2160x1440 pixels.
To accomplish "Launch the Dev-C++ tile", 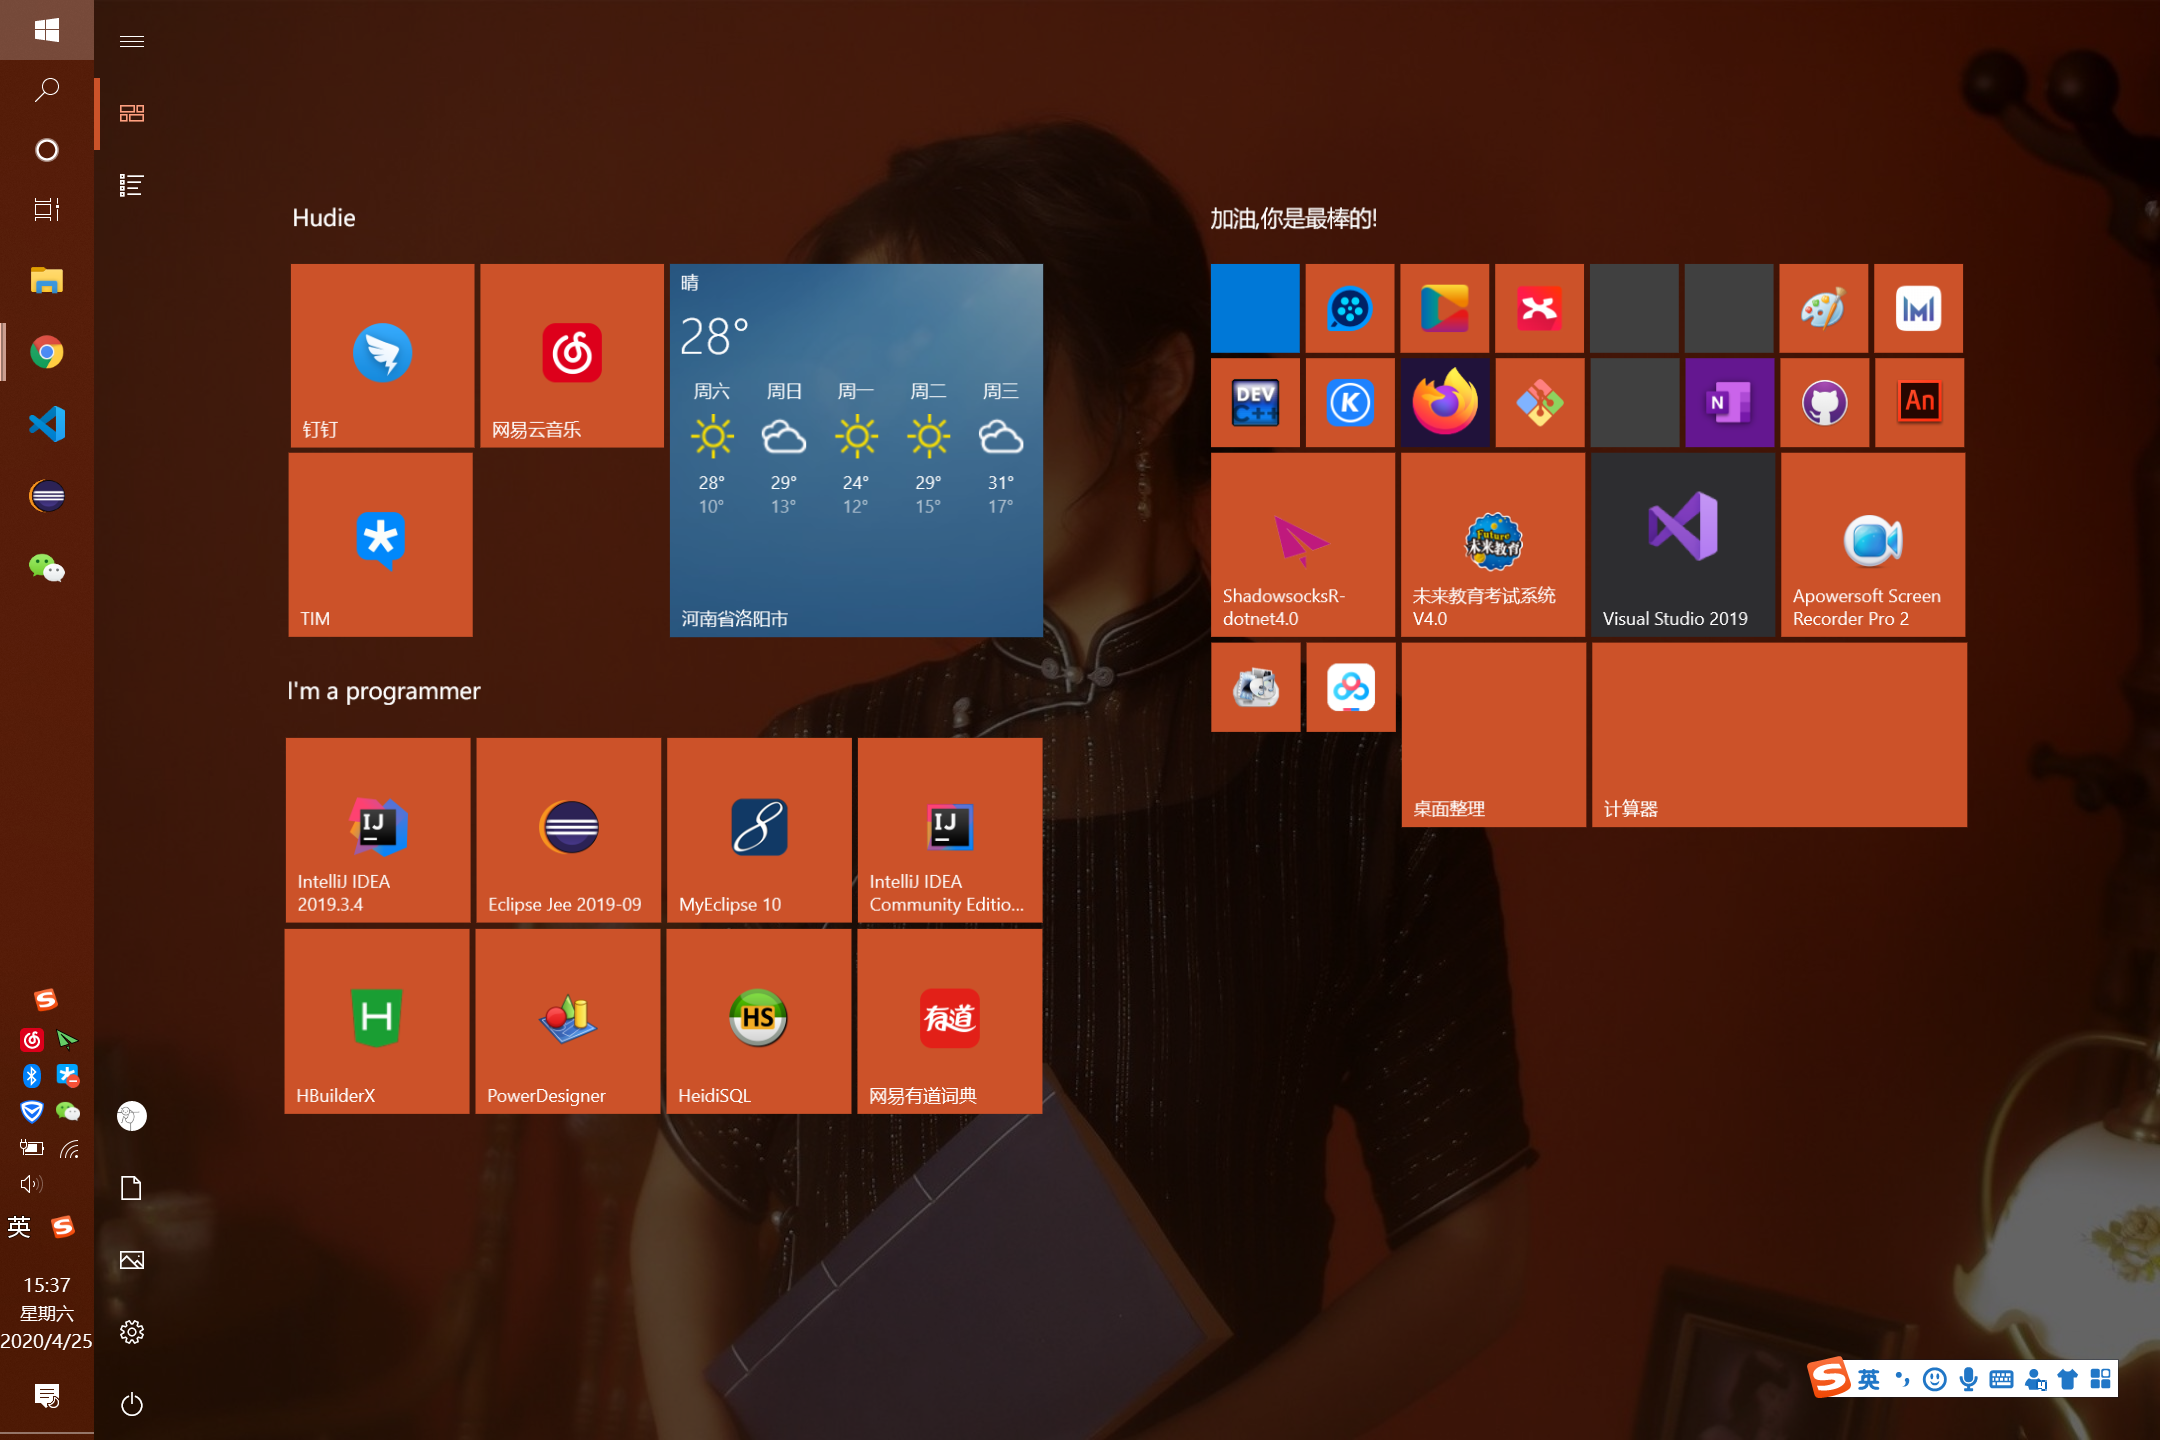I will [1255, 403].
